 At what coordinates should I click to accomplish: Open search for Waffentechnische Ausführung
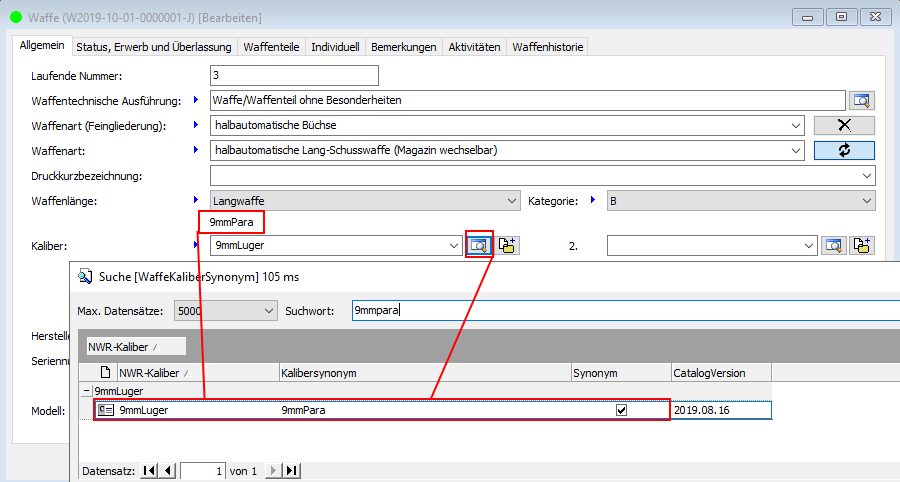tap(861, 100)
